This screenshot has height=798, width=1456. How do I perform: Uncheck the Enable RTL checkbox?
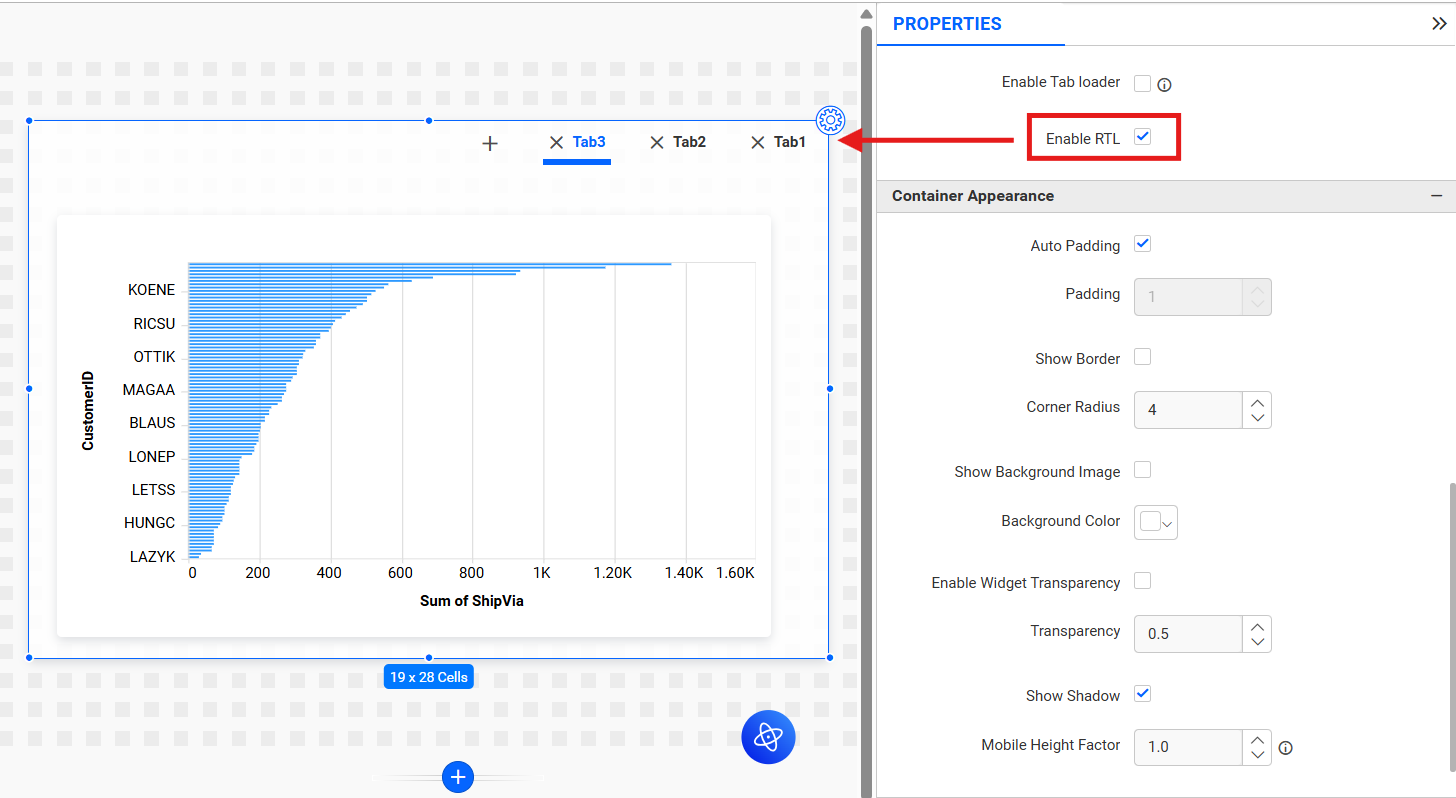(x=1142, y=138)
